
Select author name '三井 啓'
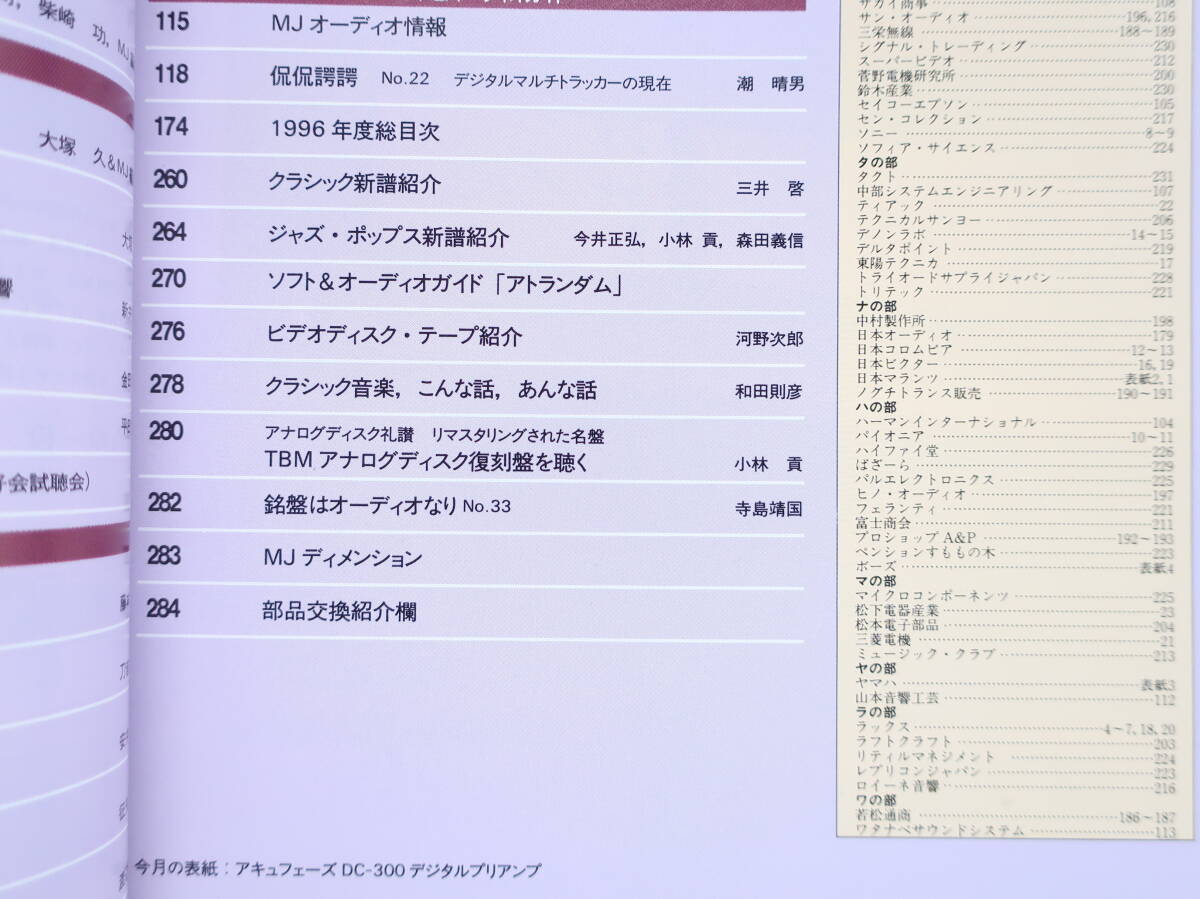769,188
